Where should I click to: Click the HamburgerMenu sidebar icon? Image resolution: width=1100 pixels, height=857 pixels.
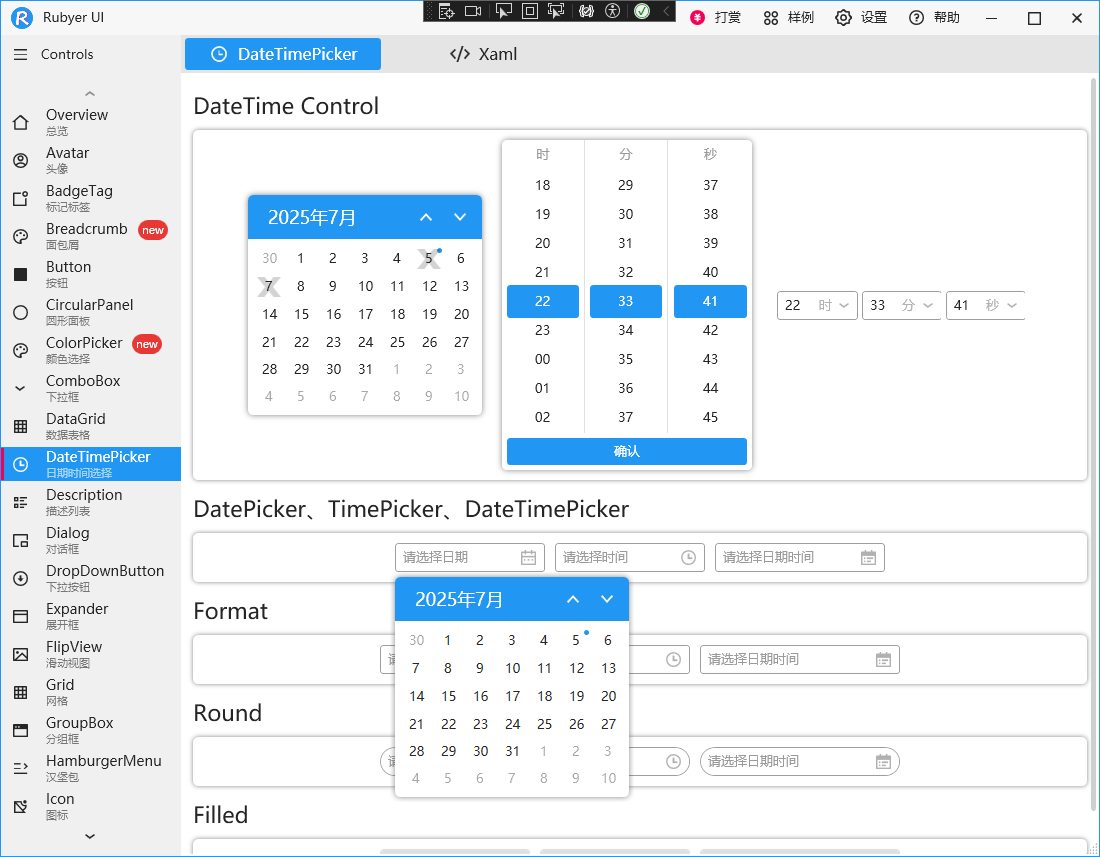[x=21, y=768]
